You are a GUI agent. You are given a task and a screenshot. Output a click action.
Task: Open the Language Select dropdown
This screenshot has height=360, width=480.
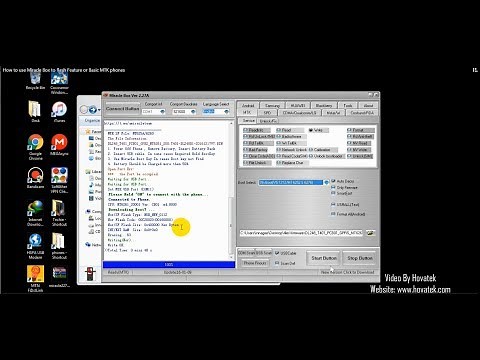(227, 112)
